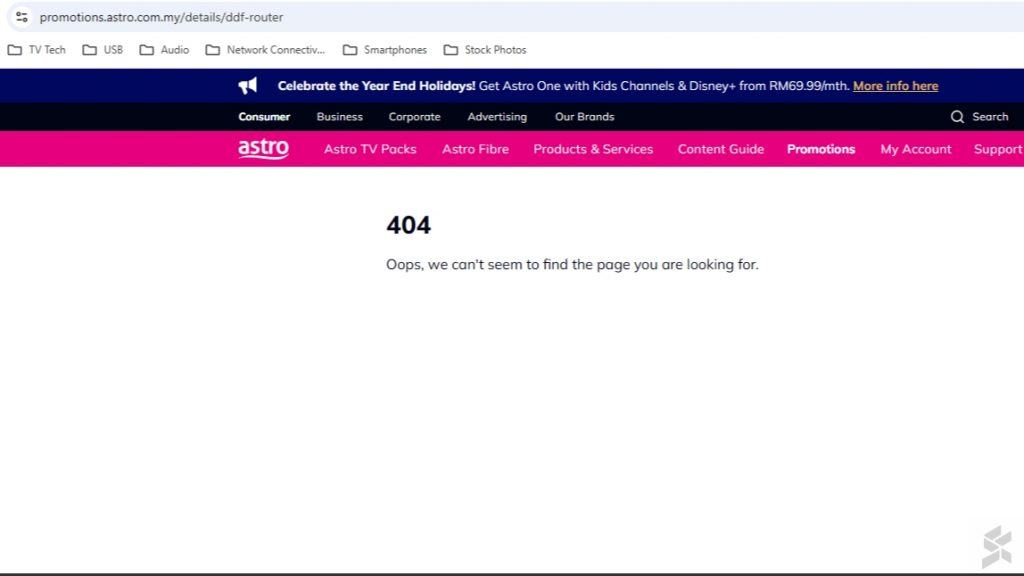
Task: Open the Our Brands menu
Action: (584, 117)
